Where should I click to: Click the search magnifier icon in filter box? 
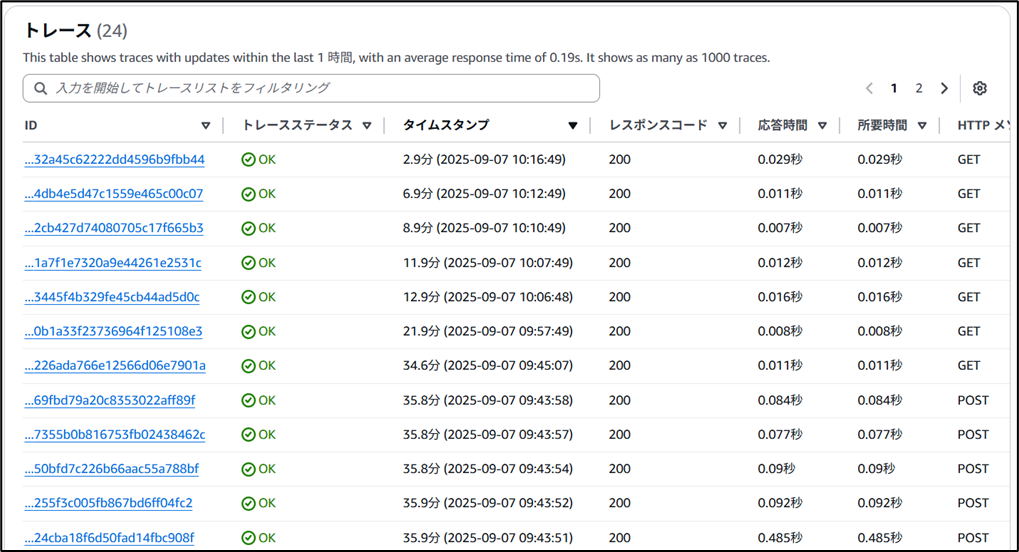[x=41, y=88]
